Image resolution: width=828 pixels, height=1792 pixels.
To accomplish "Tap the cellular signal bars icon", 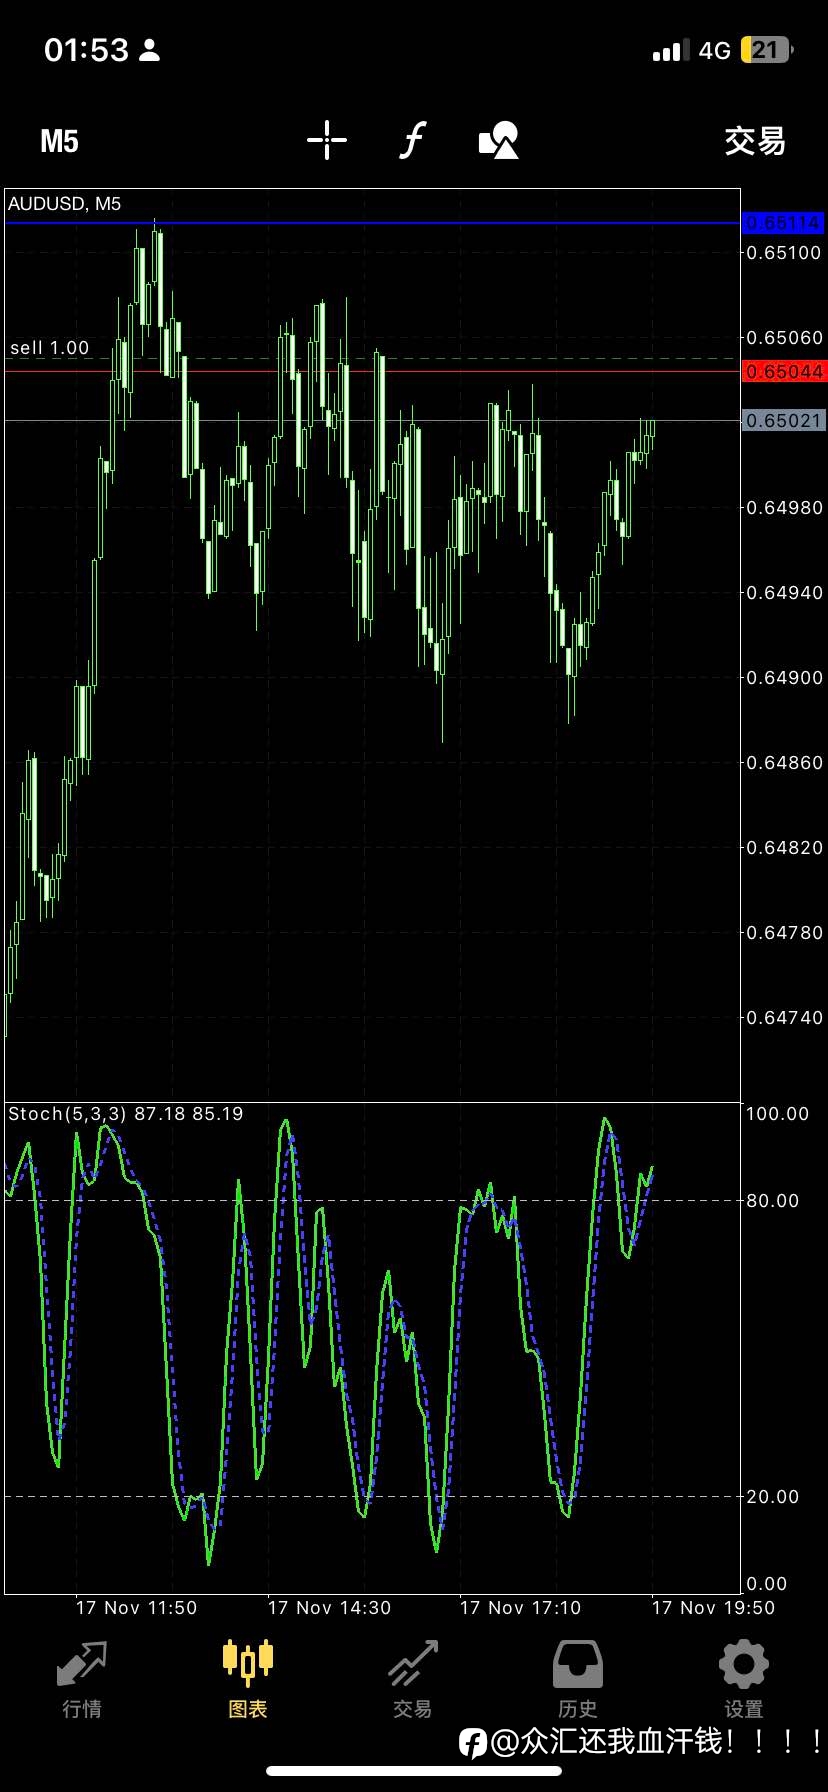I will tap(670, 50).
